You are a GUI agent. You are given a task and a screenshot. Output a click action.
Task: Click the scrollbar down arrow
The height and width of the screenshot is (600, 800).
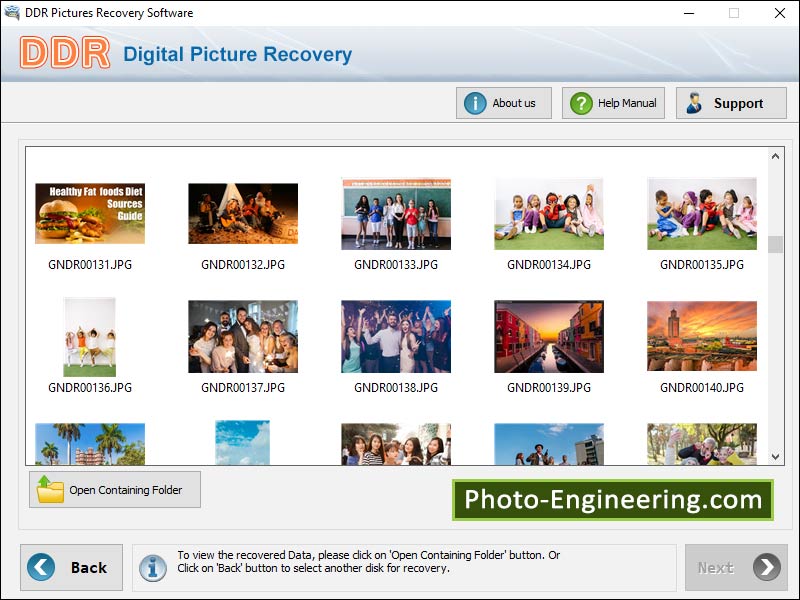775,455
